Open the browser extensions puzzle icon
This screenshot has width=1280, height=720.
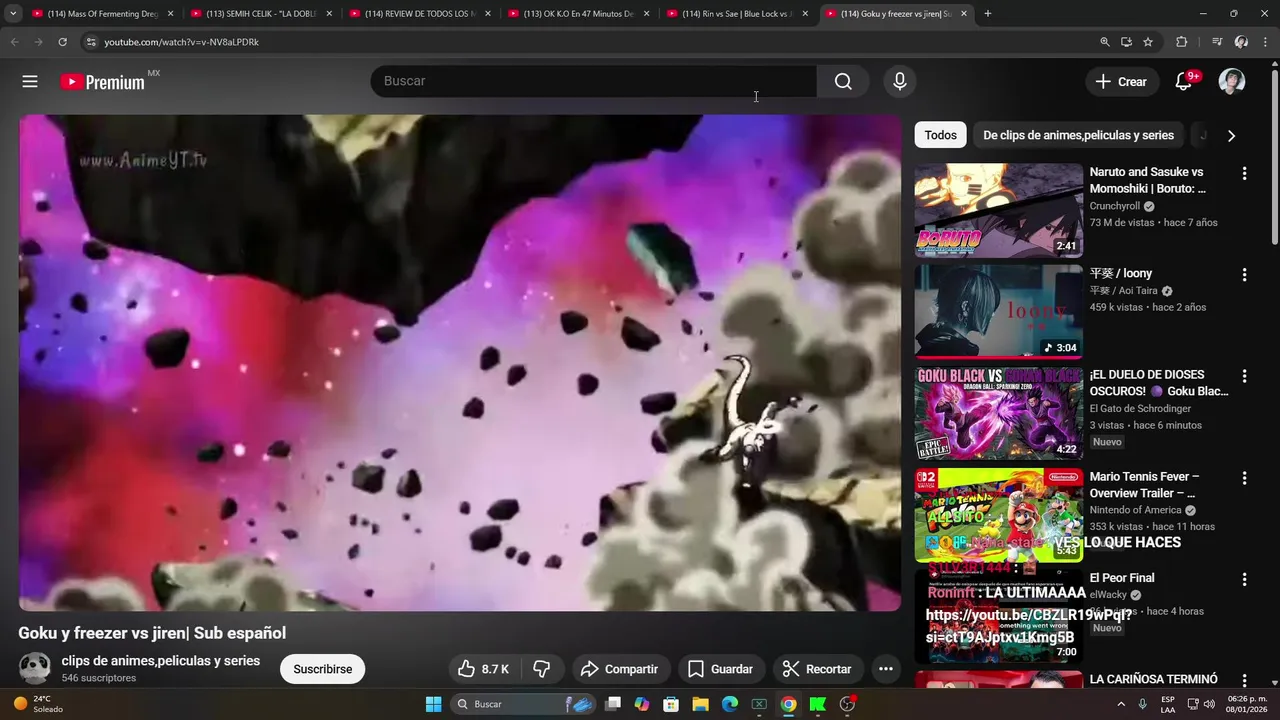tap(1182, 42)
